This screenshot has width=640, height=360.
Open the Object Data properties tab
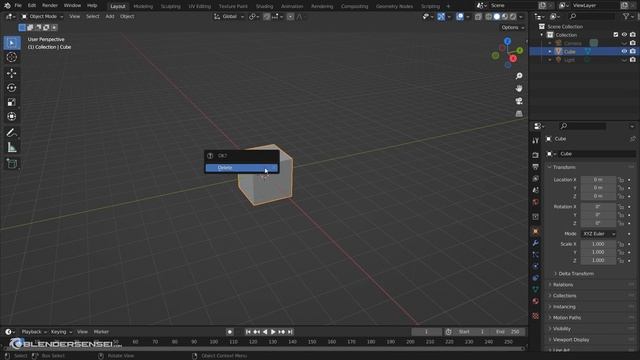536,289
